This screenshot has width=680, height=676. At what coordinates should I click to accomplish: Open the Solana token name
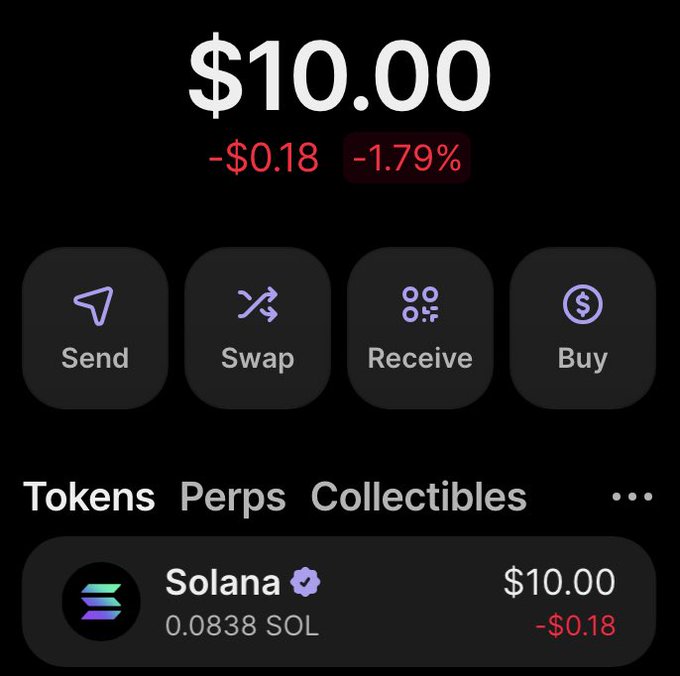pos(222,582)
